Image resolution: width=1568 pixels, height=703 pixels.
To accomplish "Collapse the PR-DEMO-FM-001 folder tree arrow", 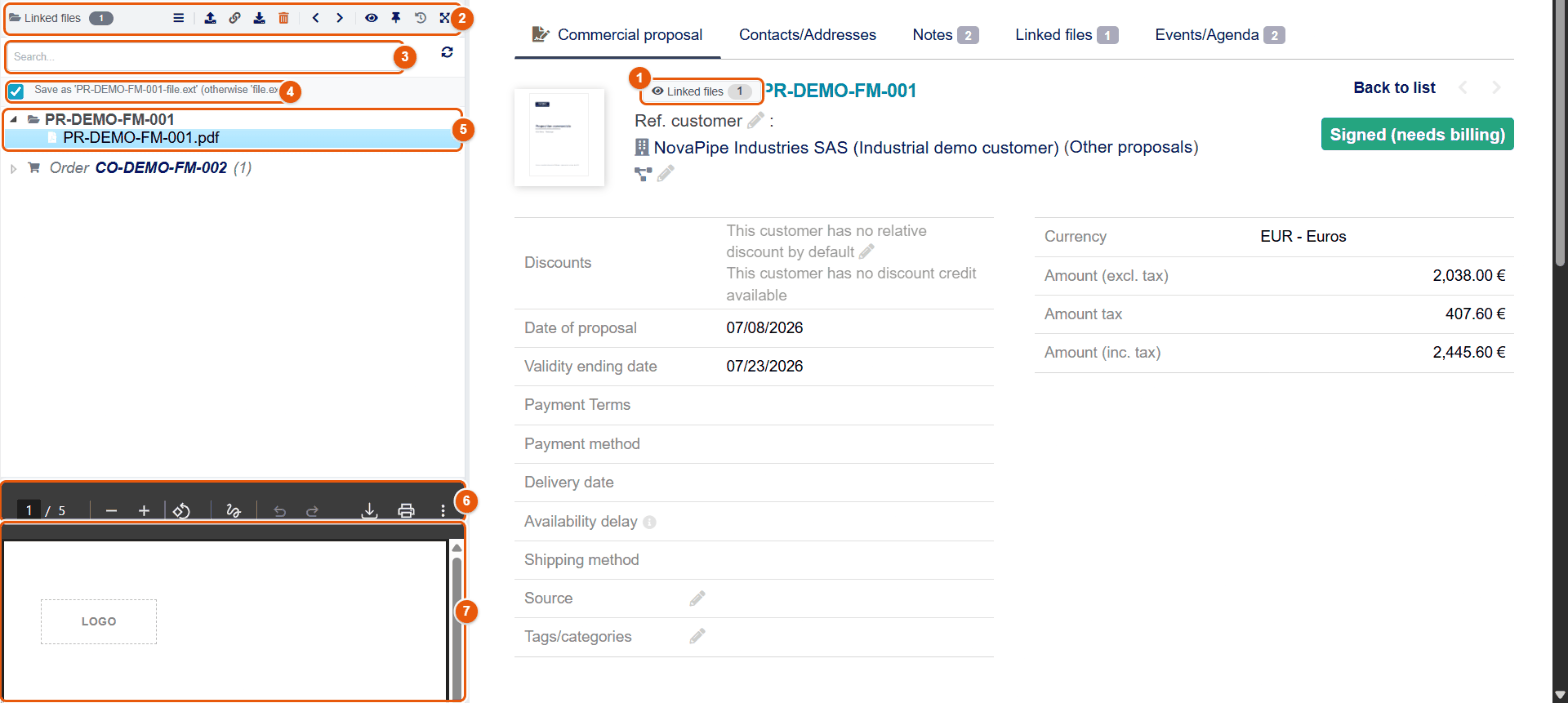I will click(14, 120).
